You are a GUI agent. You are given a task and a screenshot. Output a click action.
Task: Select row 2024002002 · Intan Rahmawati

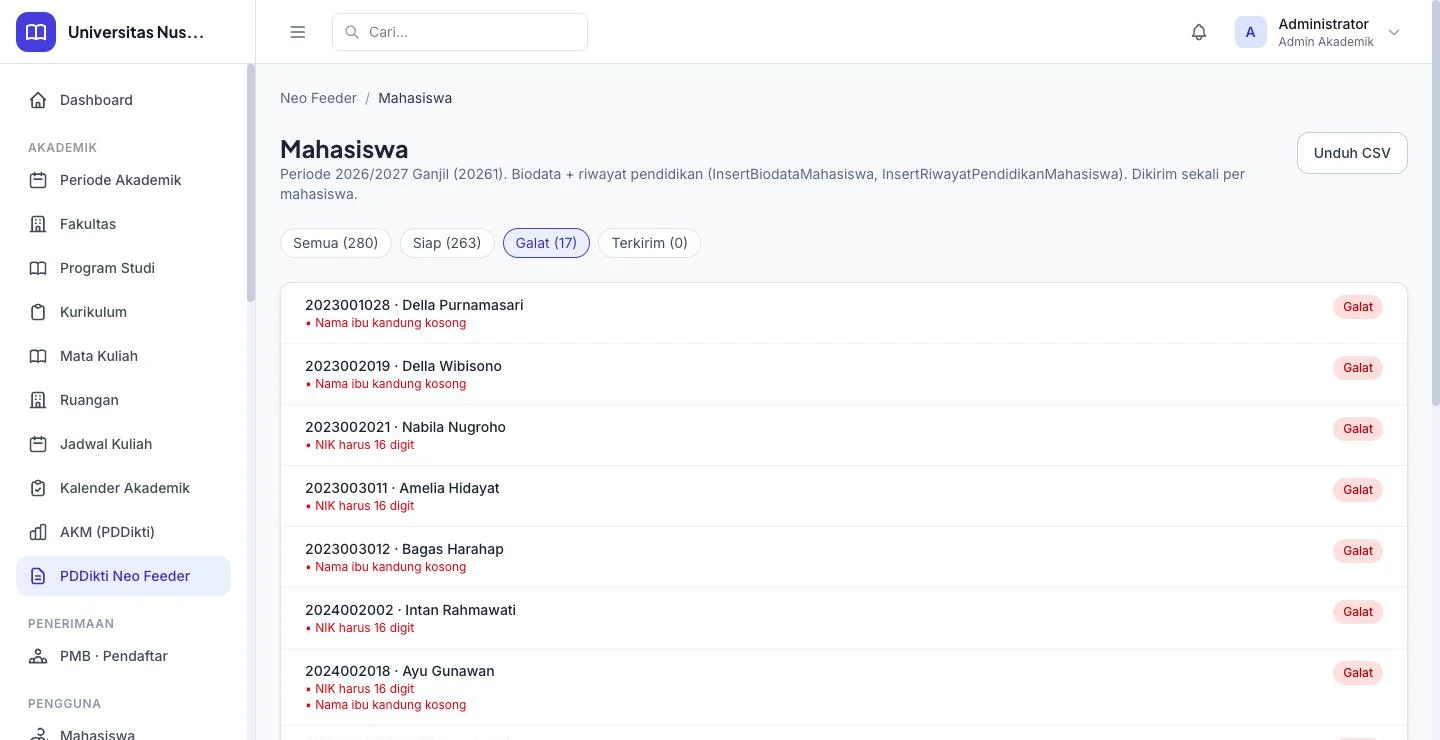[844, 618]
